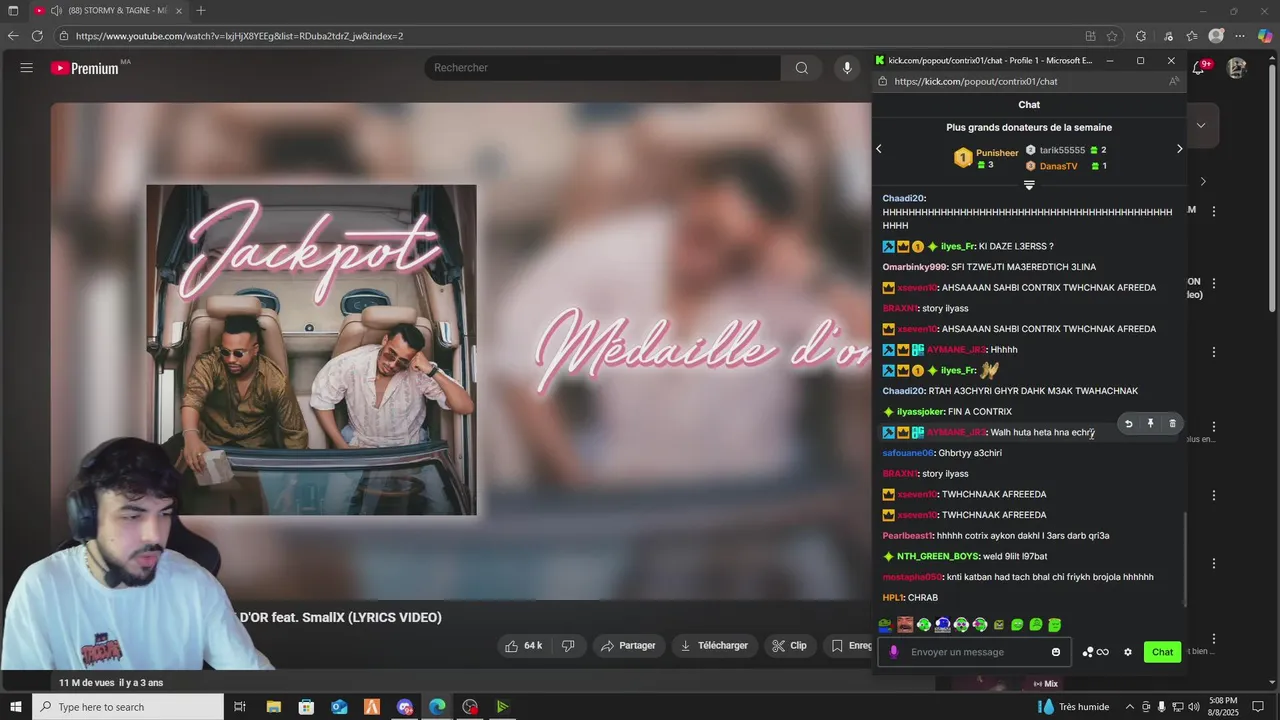Show previous donors with left arrow in Kick chat
Viewport: 1280px width, 720px height.
pos(879,149)
